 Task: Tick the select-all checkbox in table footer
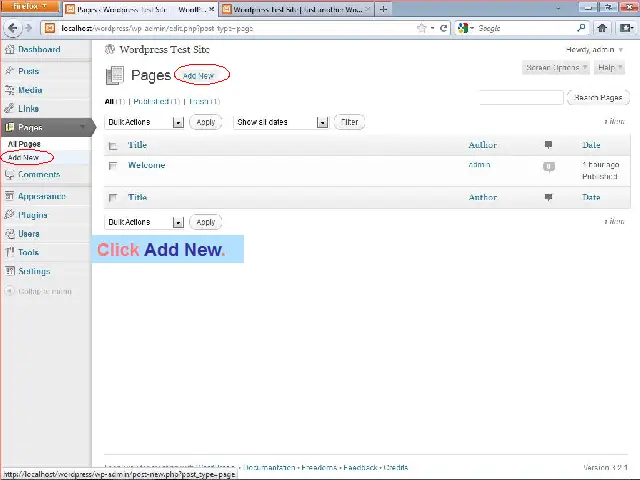(x=113, y=198)
